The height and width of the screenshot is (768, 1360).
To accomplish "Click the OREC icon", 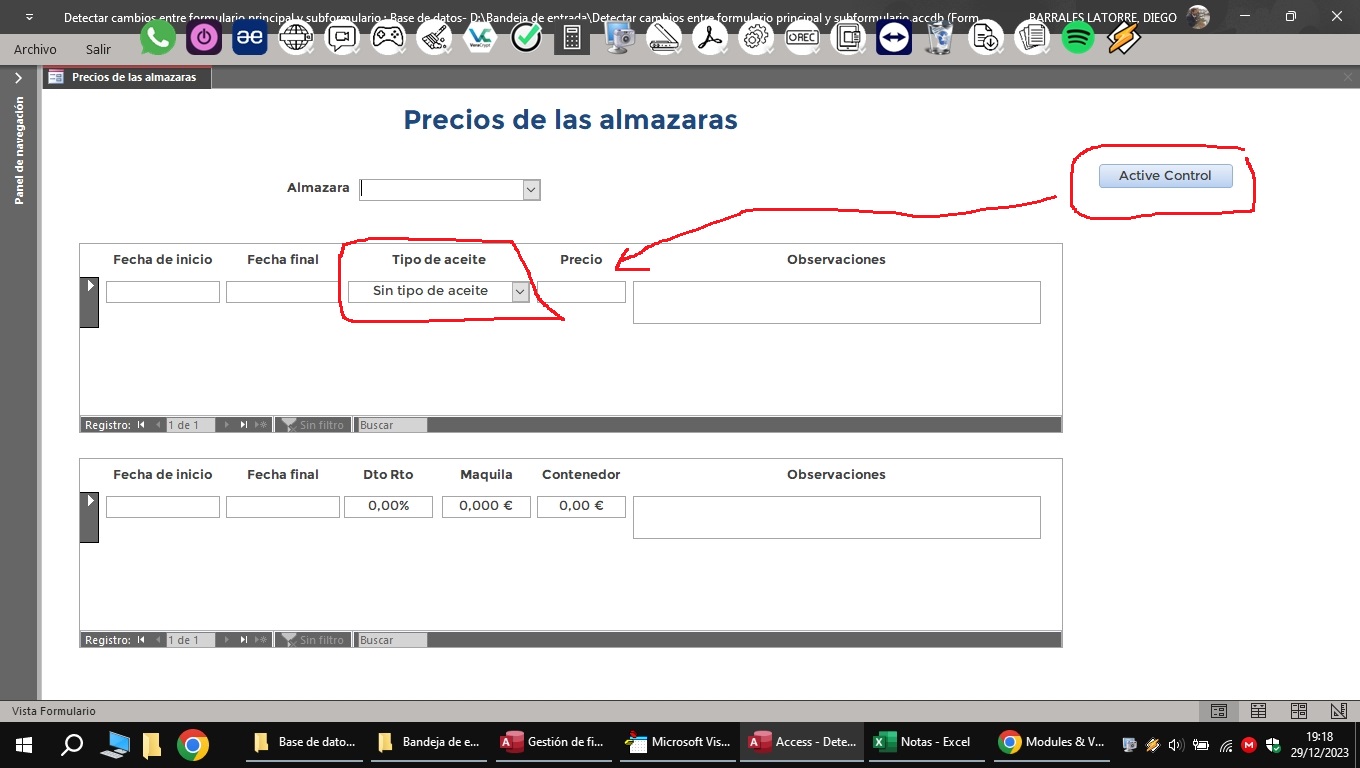I will (802, 38).
